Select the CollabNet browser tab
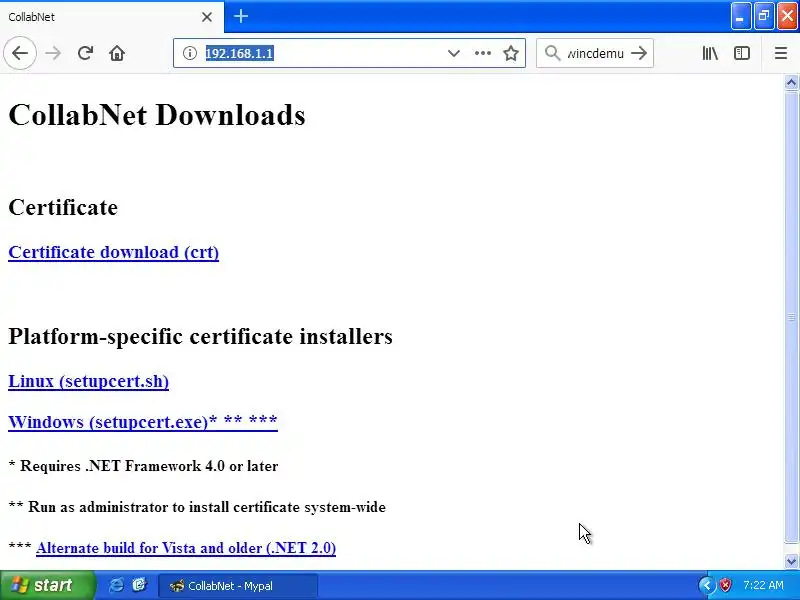This screenshot has height=600, width=800. pos(112,17)
